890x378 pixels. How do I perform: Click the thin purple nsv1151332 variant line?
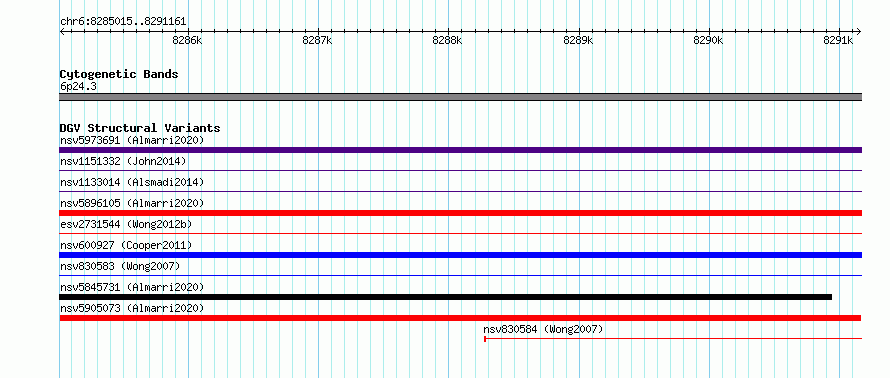point(460,170)
